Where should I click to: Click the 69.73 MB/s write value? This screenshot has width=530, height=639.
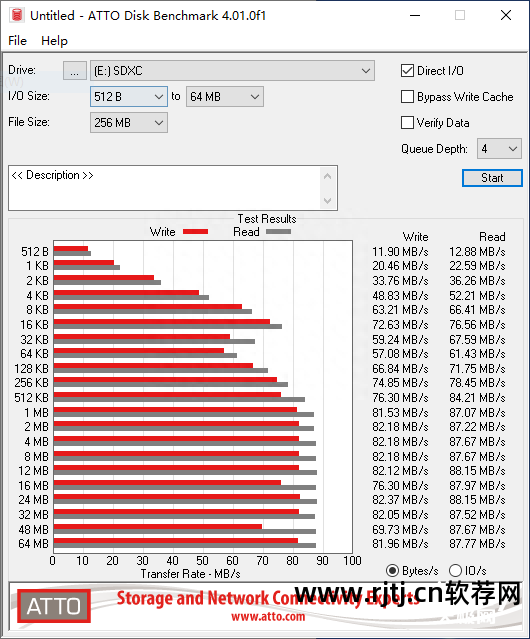pyautogui.click(x=400, y=530)
